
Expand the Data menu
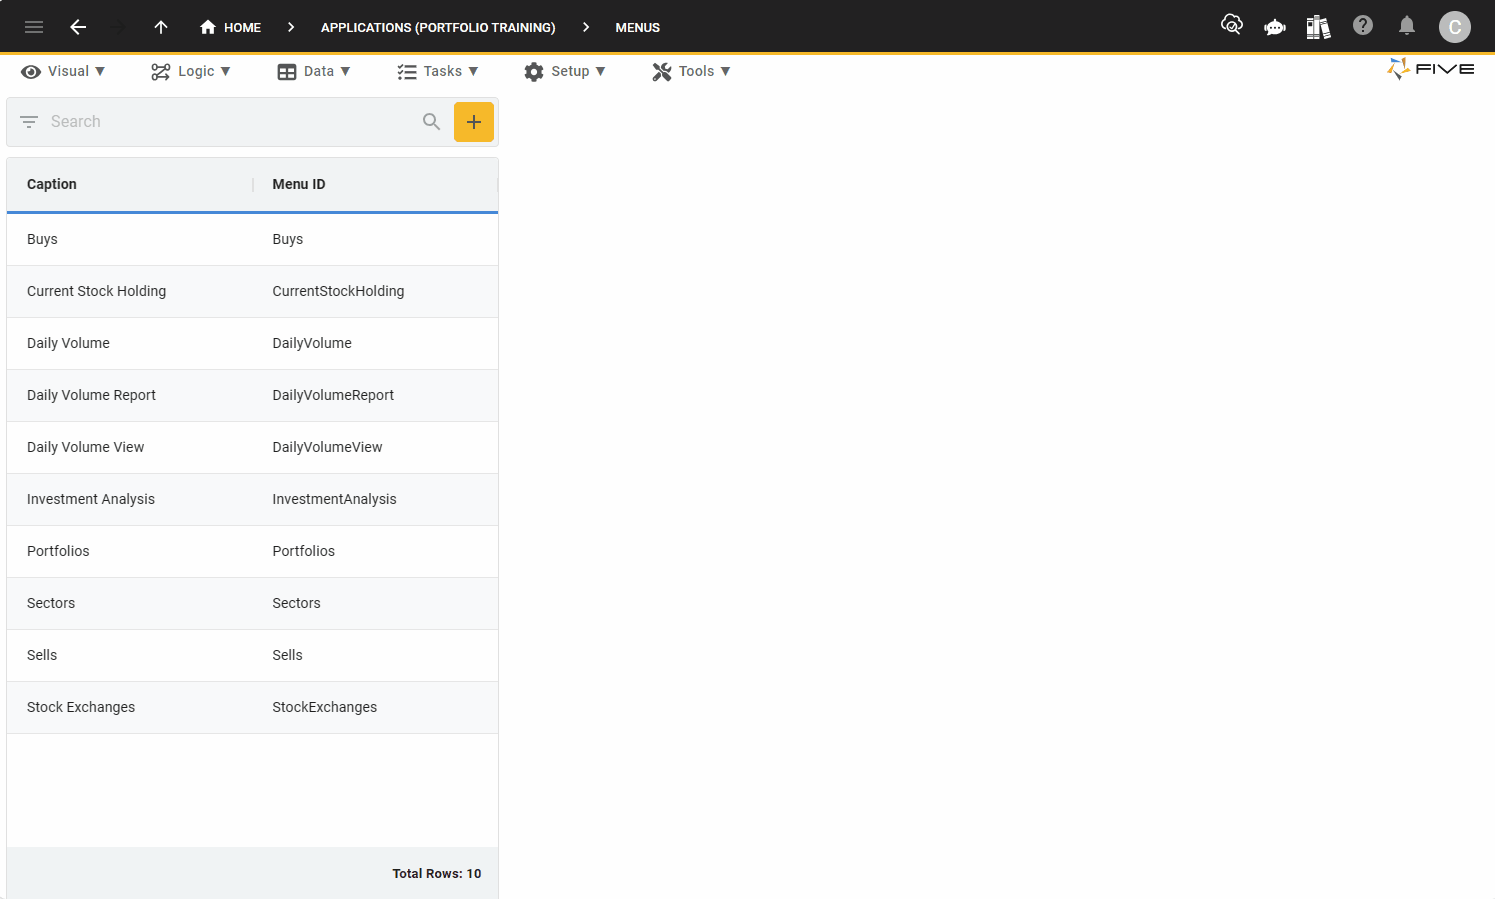[314, 71]
